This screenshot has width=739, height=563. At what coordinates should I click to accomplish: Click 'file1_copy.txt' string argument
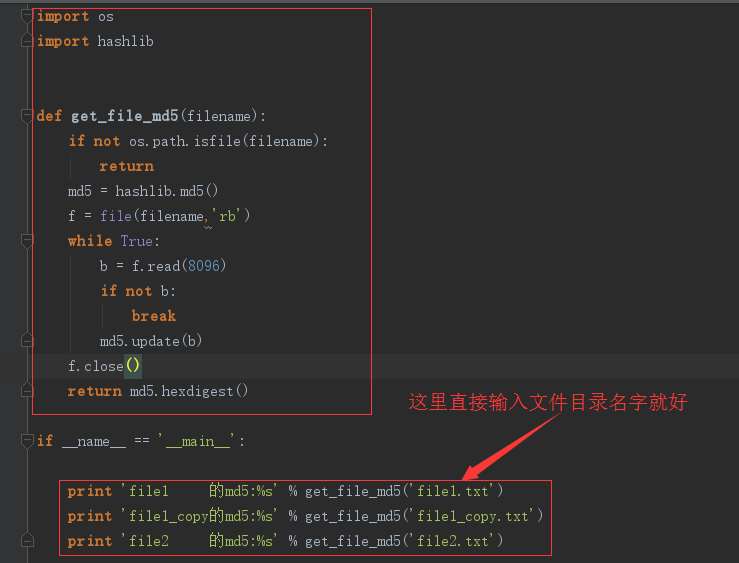point(475,516)
